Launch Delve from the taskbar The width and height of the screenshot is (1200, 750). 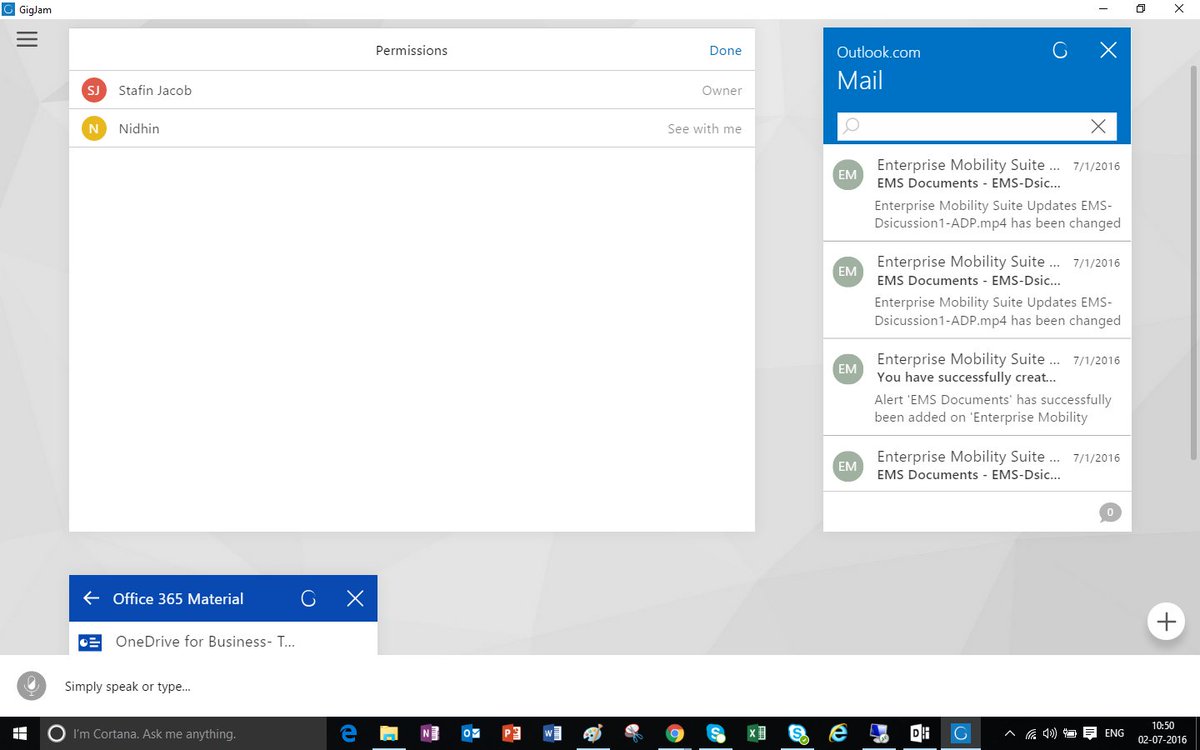click(x=920, y=733)
